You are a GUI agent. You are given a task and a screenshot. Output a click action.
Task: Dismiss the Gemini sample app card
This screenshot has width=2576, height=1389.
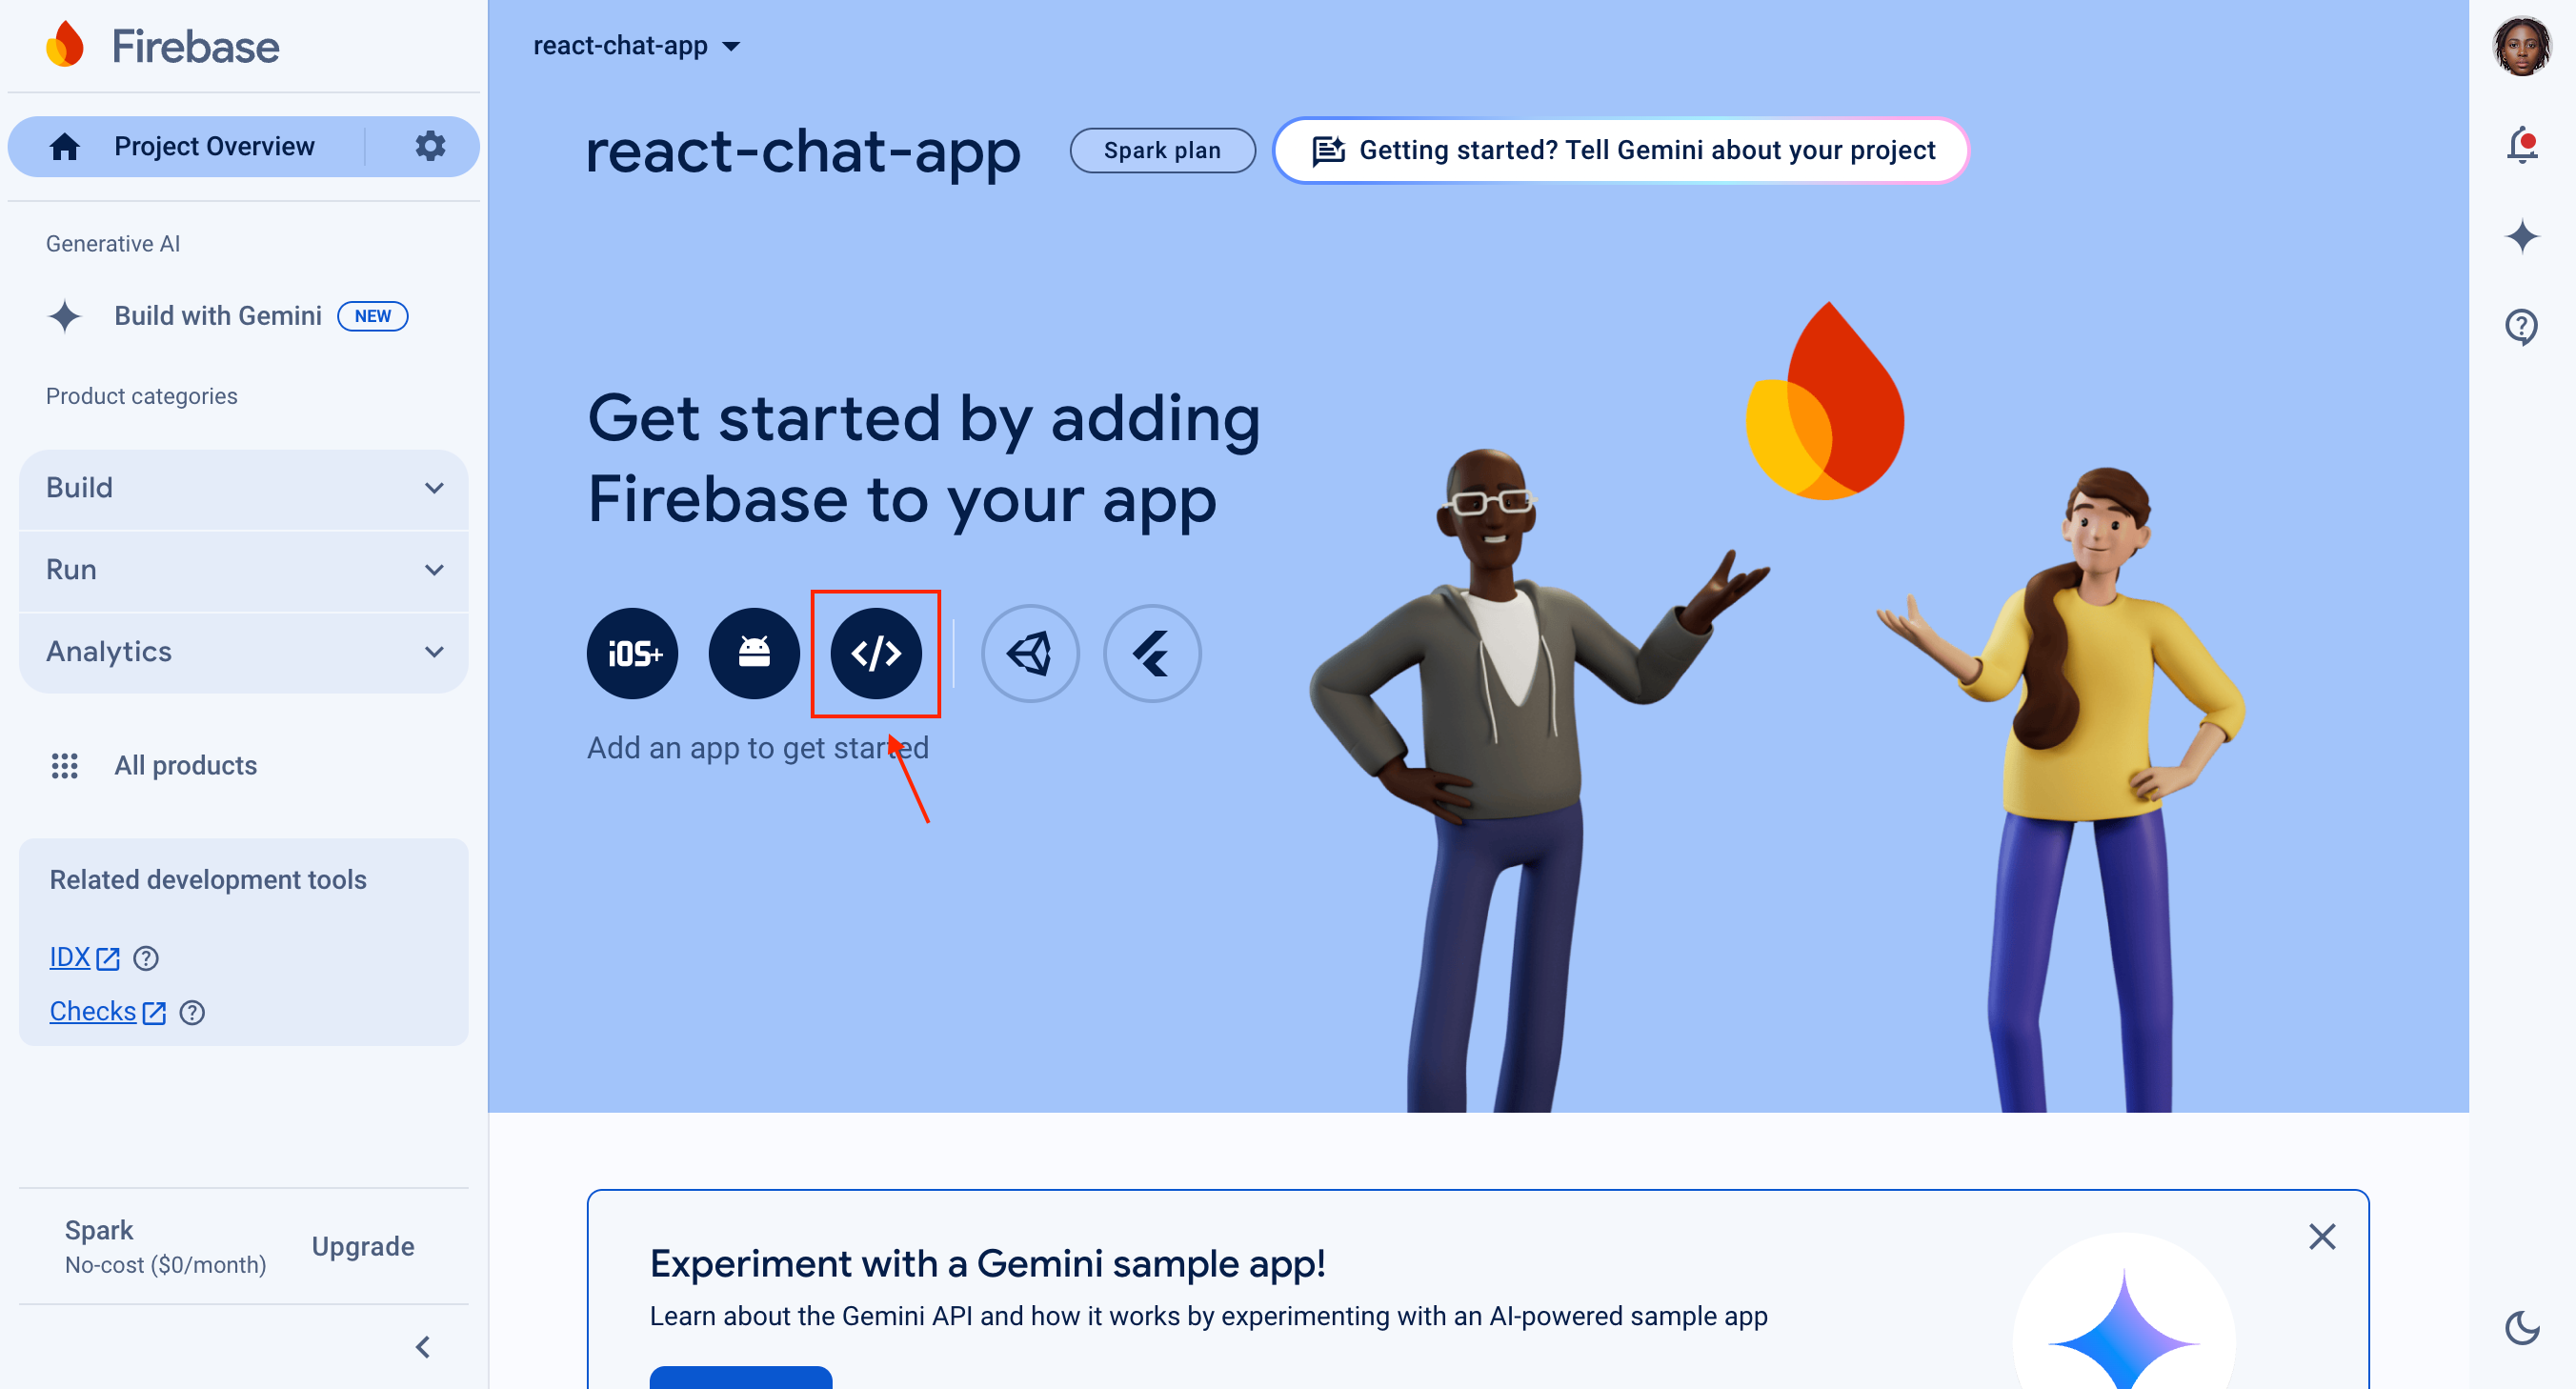[x=2322, y=1237]
